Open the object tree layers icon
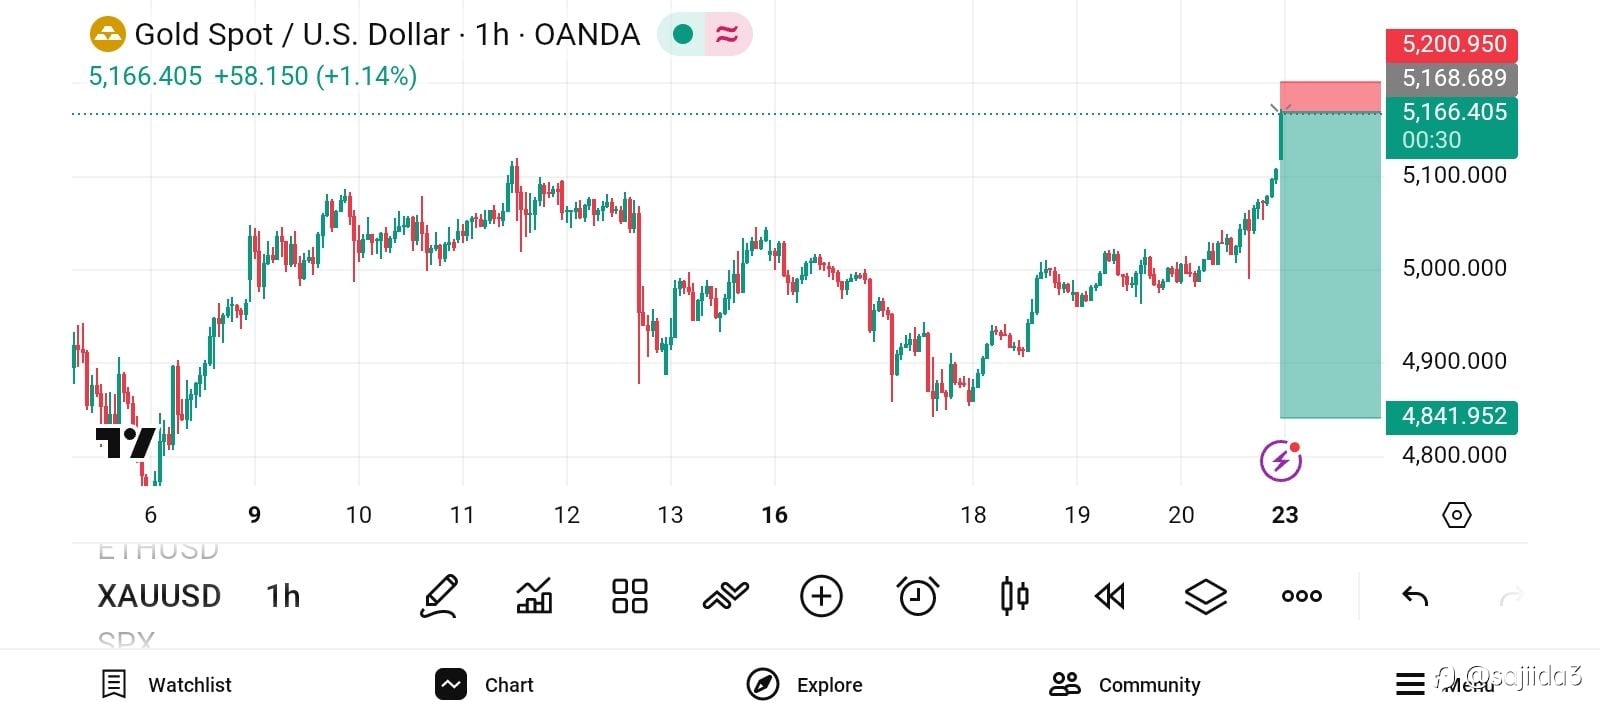Image resolution: width=1600 pixels, height=720 pixels. [x=1205, y=596]
